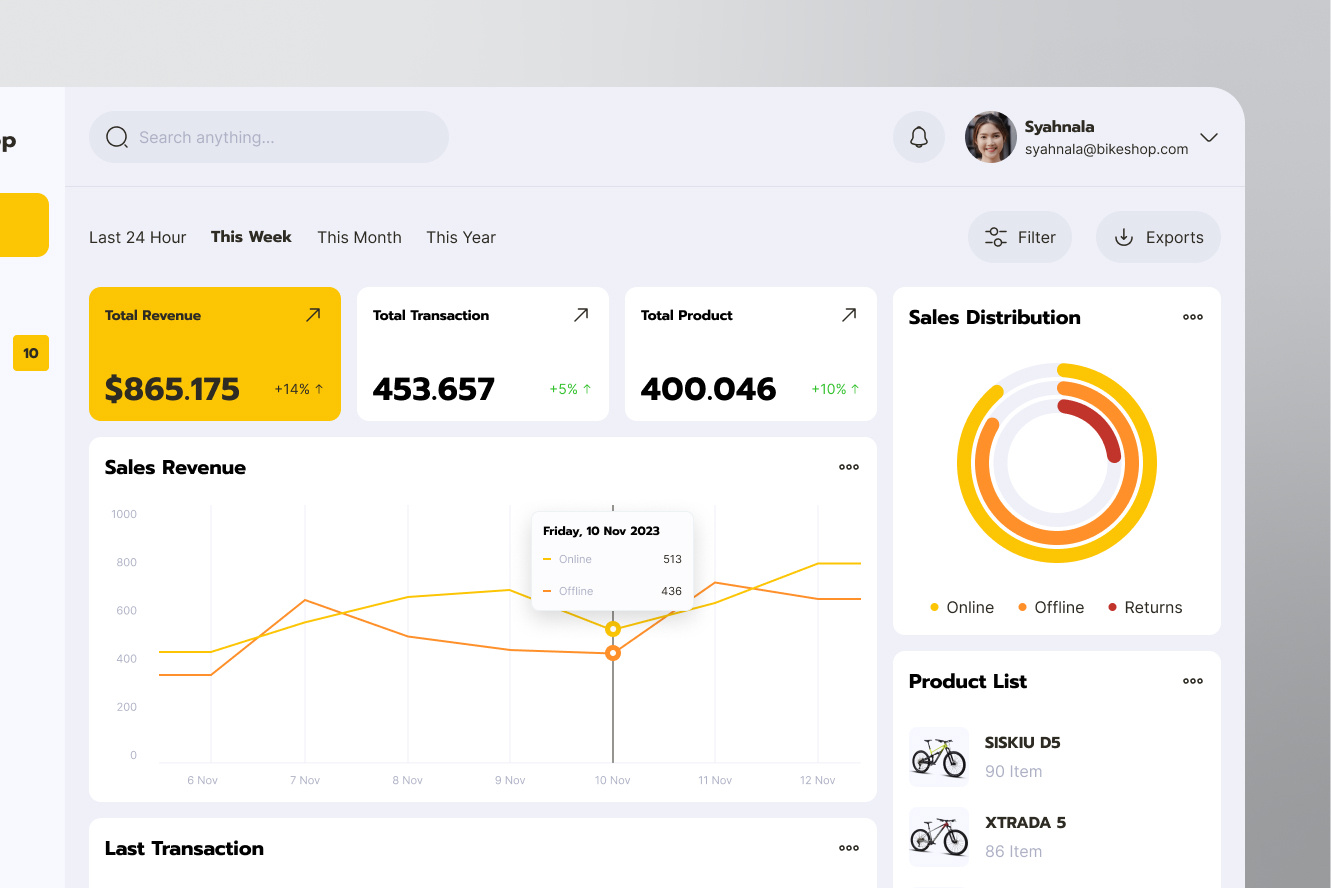Open the notification bell
Image resolution: width=1331 pixels, height=888 pixels.
(918, 137)
